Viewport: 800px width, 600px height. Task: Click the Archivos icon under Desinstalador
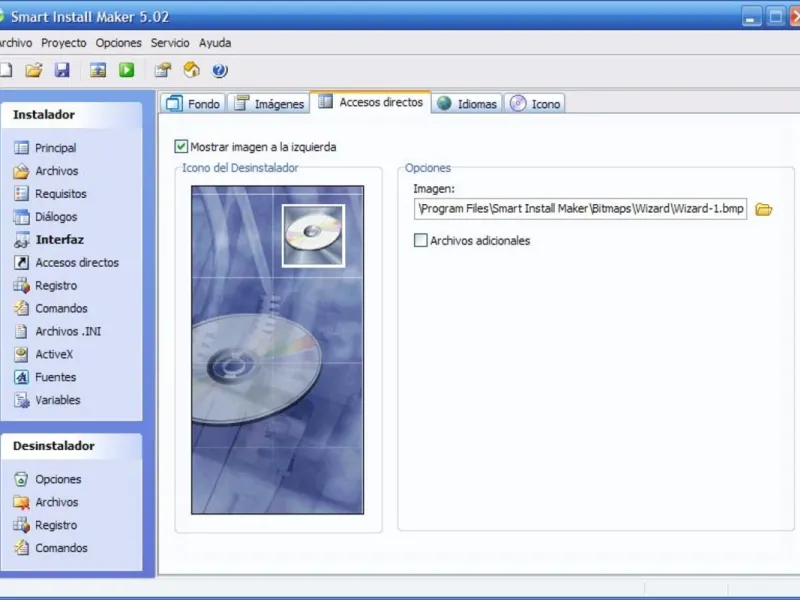pyautogui.click(x=21, y=502)
